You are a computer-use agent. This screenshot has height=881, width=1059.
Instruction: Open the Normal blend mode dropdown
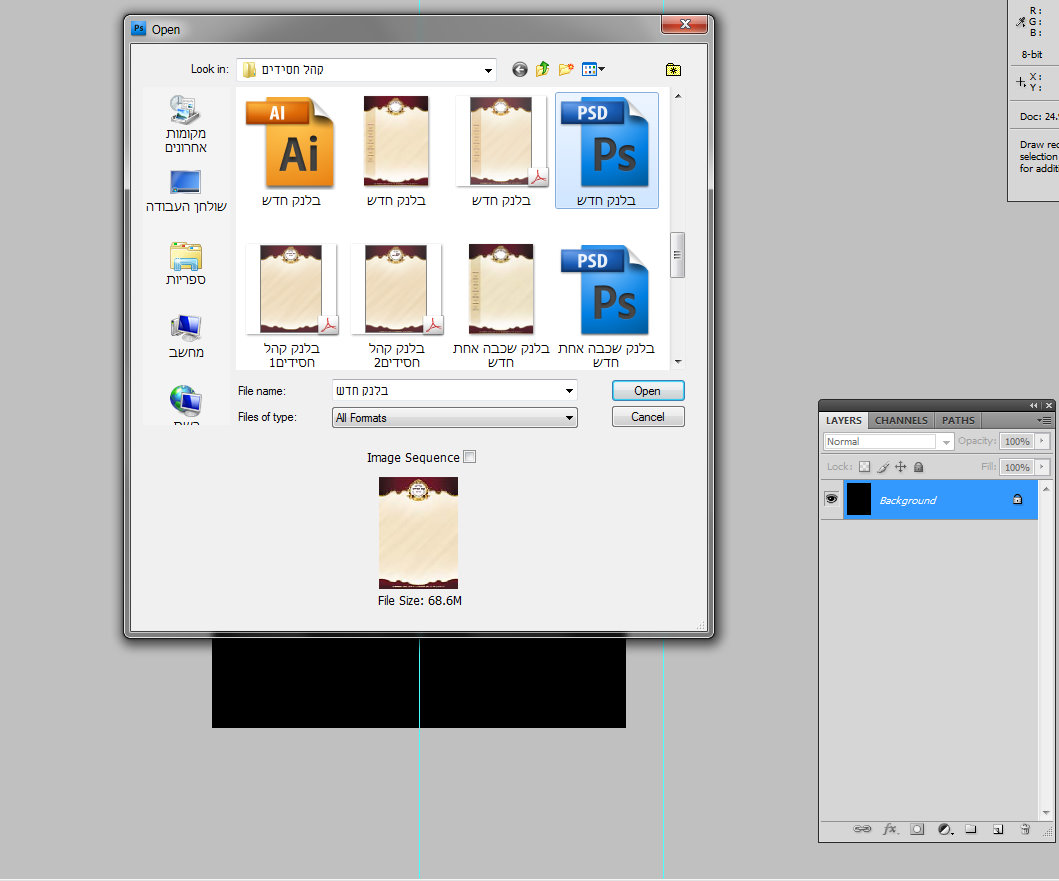coord(889,441)
